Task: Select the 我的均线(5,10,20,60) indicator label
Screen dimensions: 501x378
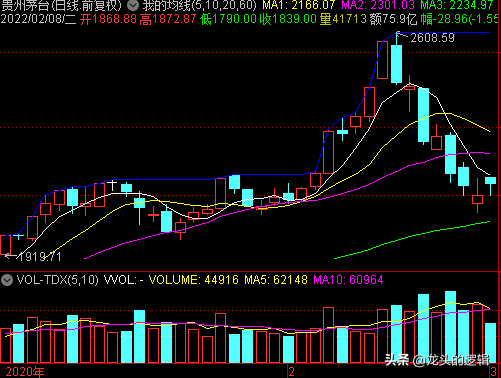Action: coord(200,5)
